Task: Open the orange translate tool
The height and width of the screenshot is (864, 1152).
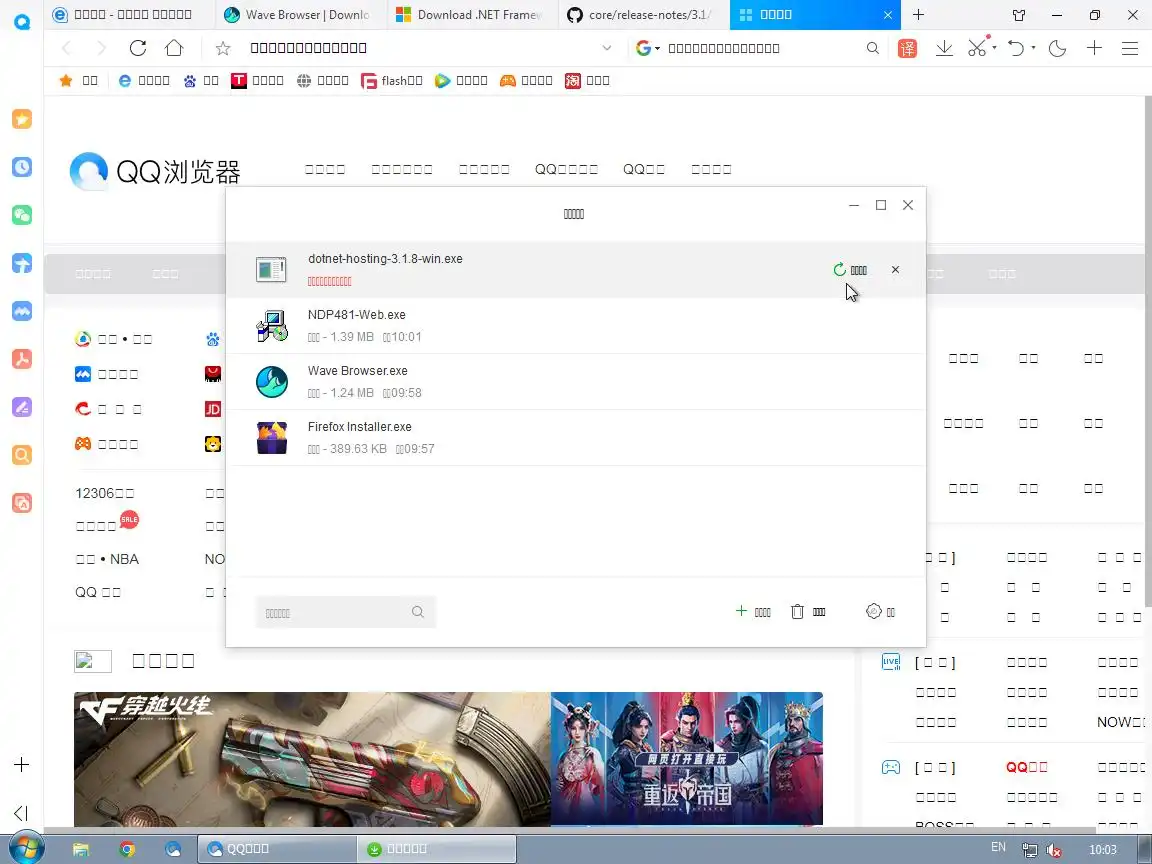Action: tap(907, 48)
